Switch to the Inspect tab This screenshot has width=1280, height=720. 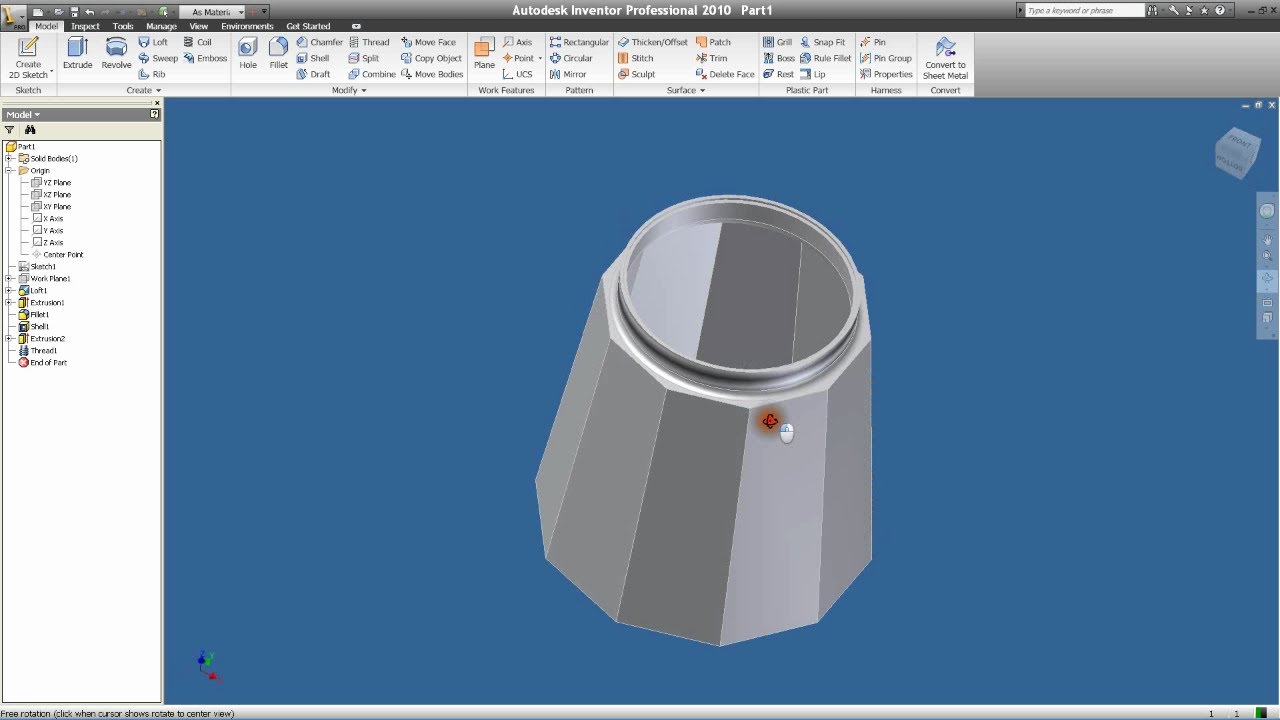point(85,26)
